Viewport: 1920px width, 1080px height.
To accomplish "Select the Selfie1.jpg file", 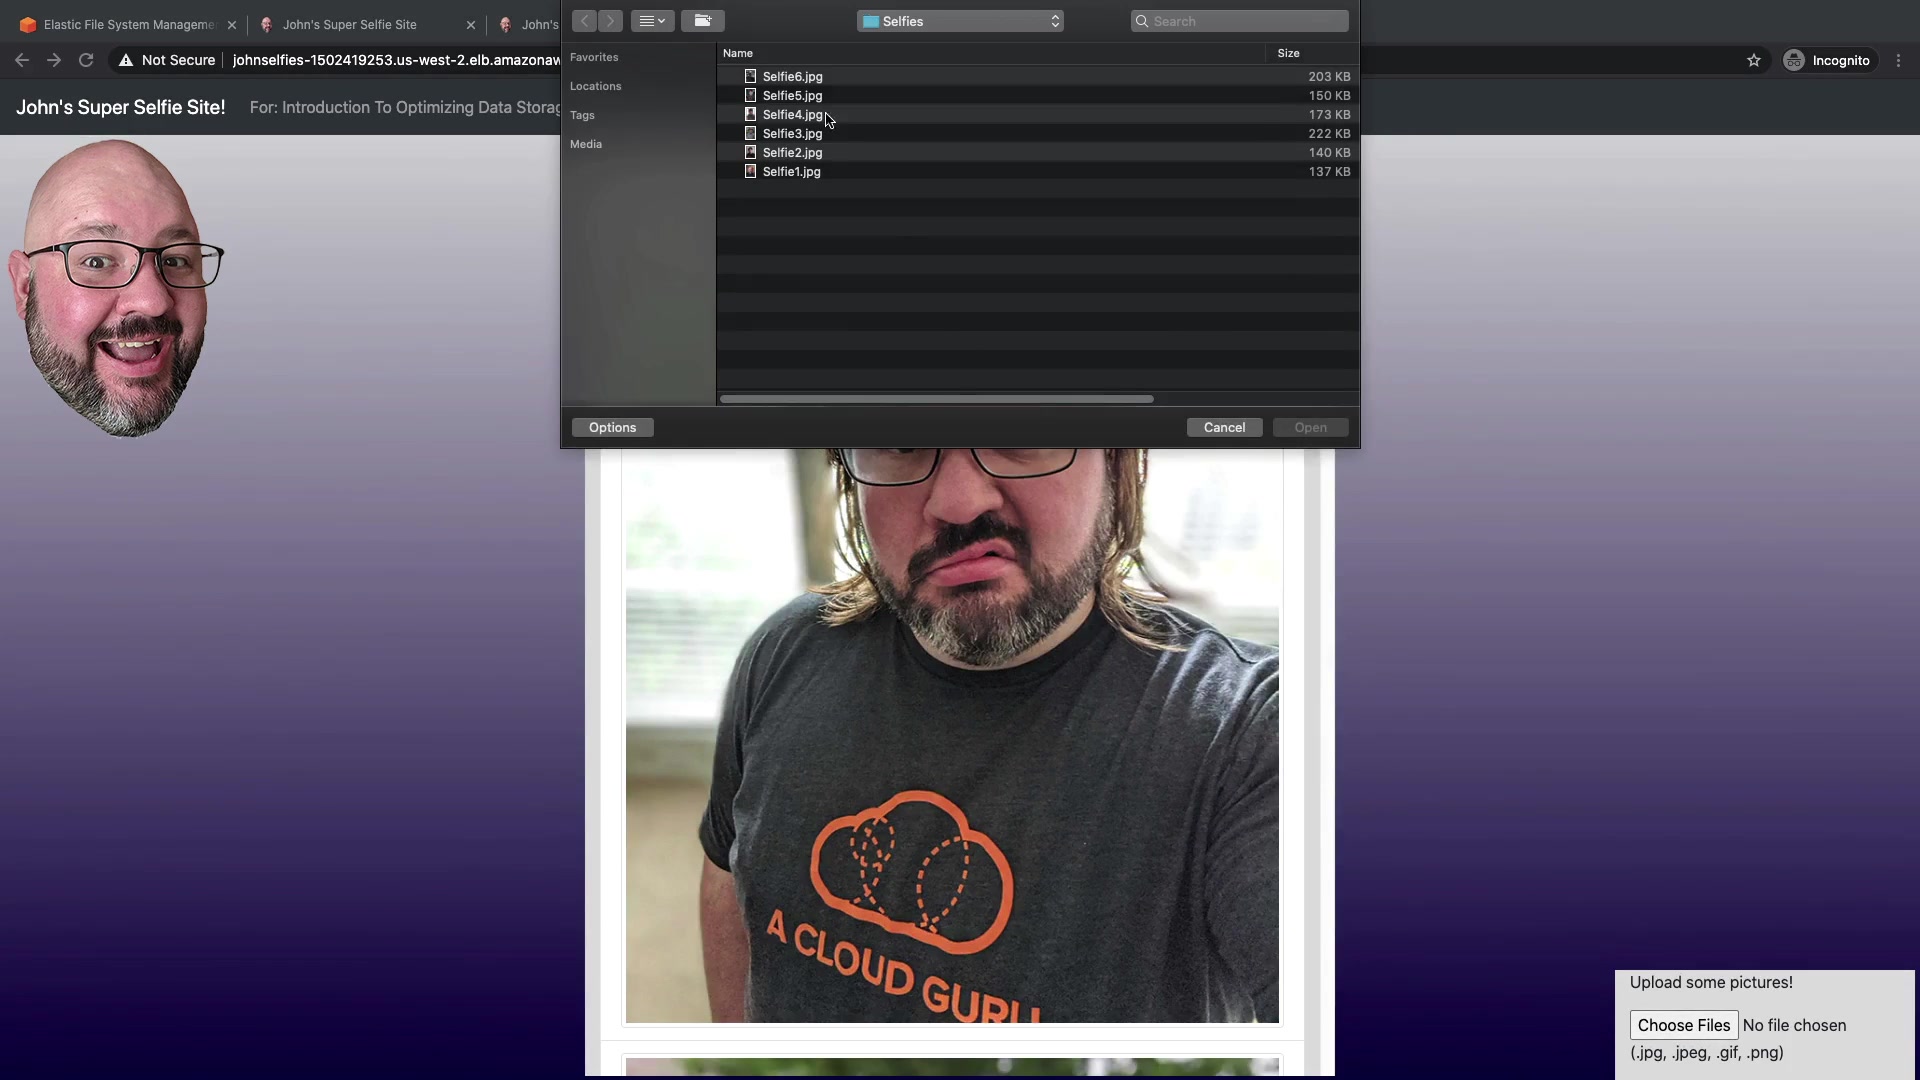I will click(791, 172).
